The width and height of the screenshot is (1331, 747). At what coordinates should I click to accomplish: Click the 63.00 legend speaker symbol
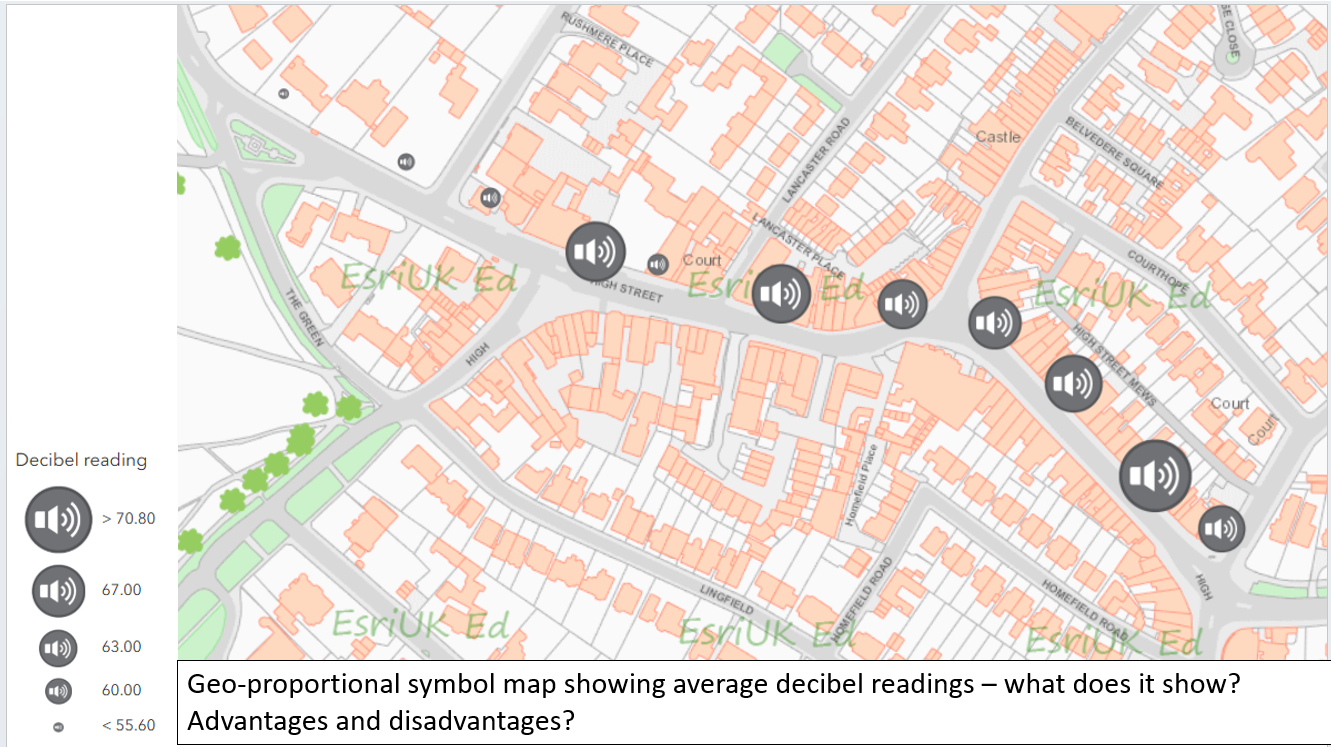pyautogui.click(x=58, y=648)
